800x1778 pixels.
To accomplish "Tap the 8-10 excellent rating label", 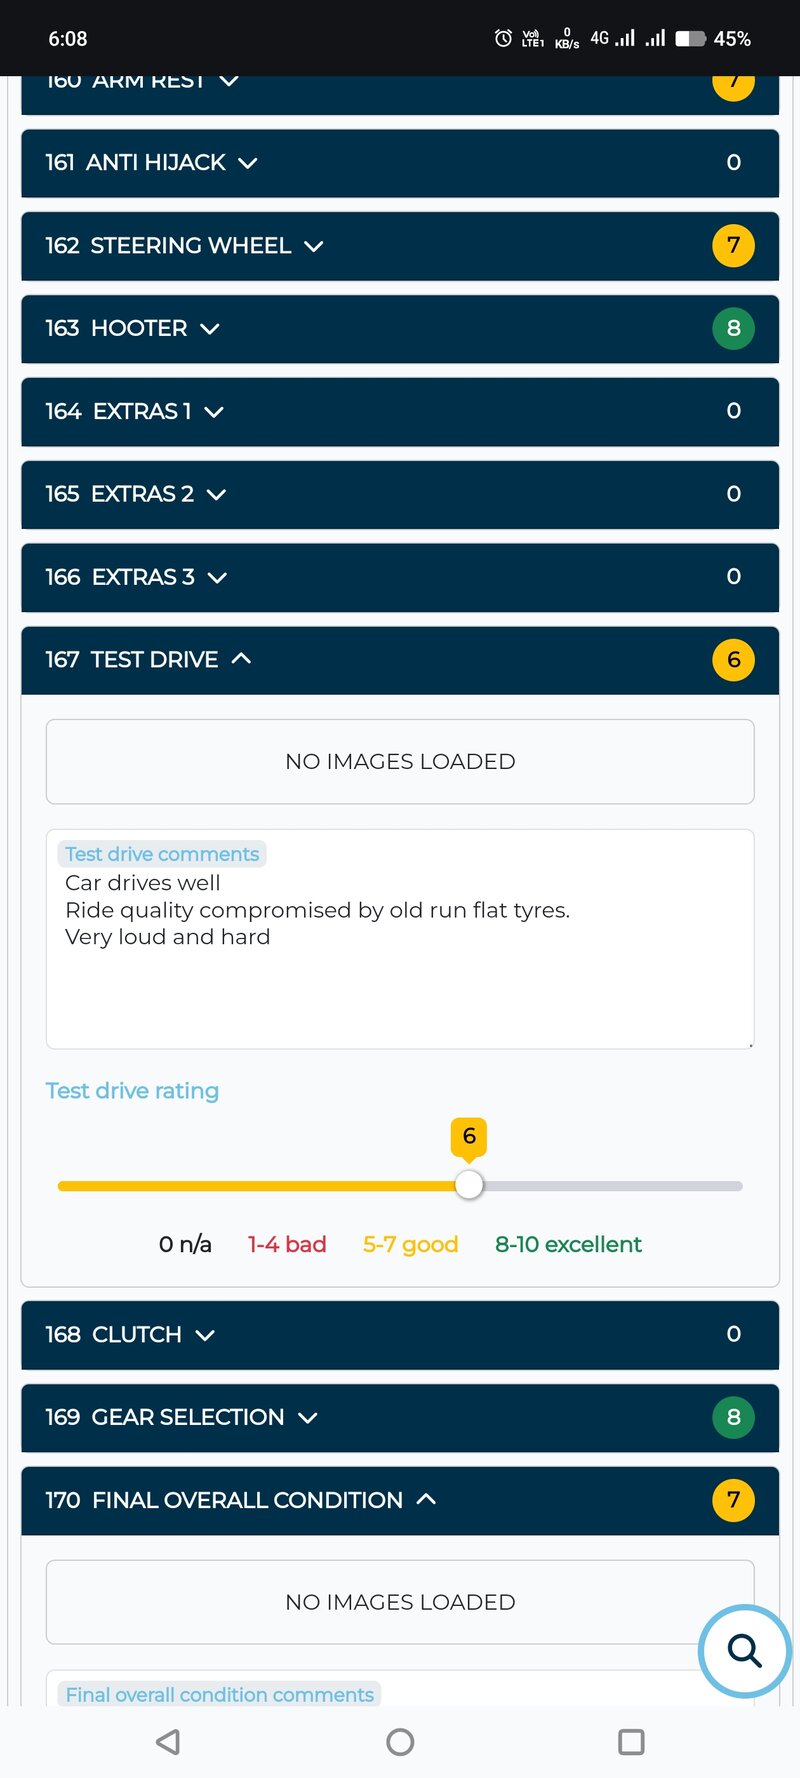I will pos(568,1244).
